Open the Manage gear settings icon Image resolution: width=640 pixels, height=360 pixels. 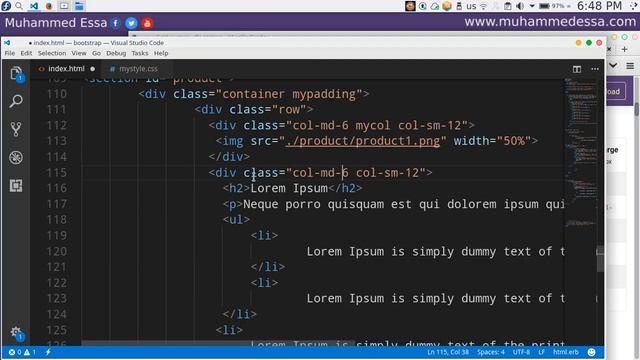coord(16,333)
